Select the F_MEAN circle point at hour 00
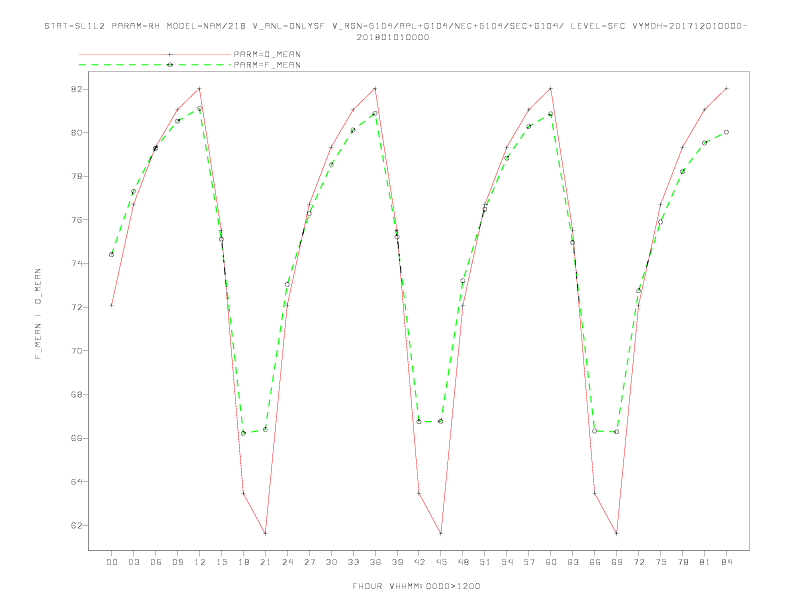Screen dimensions: 792x612 (x=112, y=254)
